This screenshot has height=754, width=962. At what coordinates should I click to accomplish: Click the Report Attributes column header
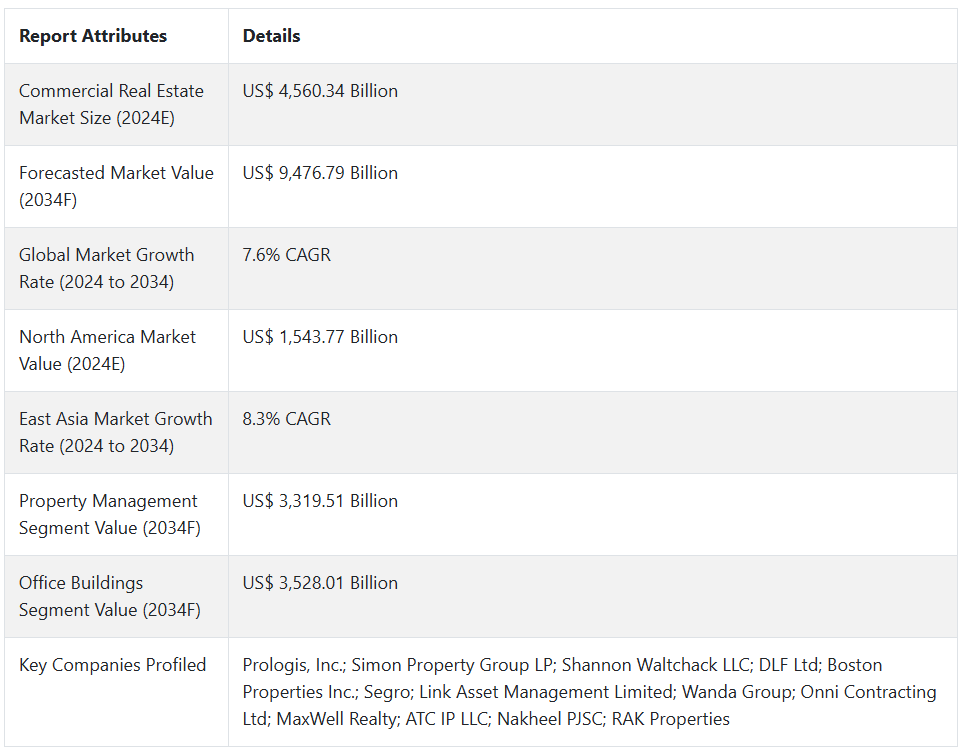[x=93, y=36]
